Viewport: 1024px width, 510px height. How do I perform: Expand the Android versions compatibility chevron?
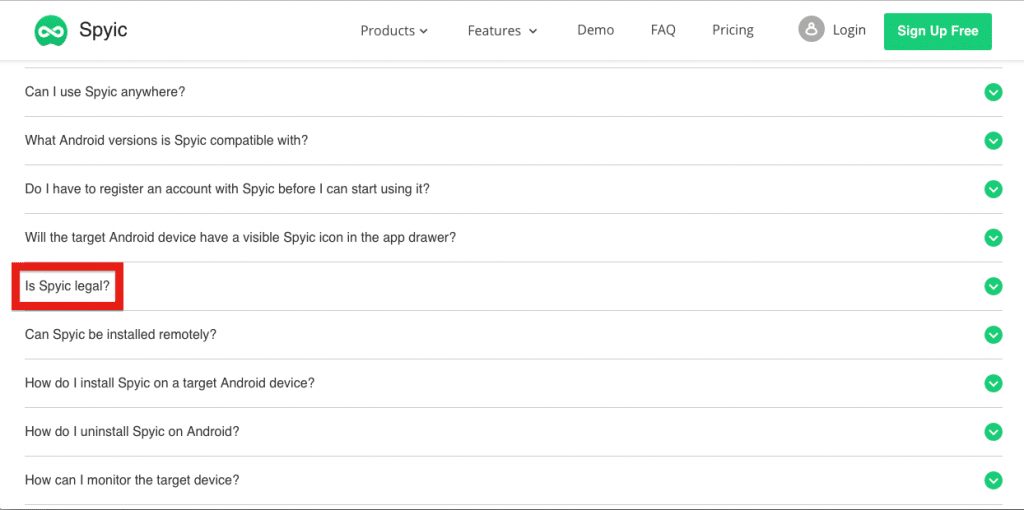(993, 140)
